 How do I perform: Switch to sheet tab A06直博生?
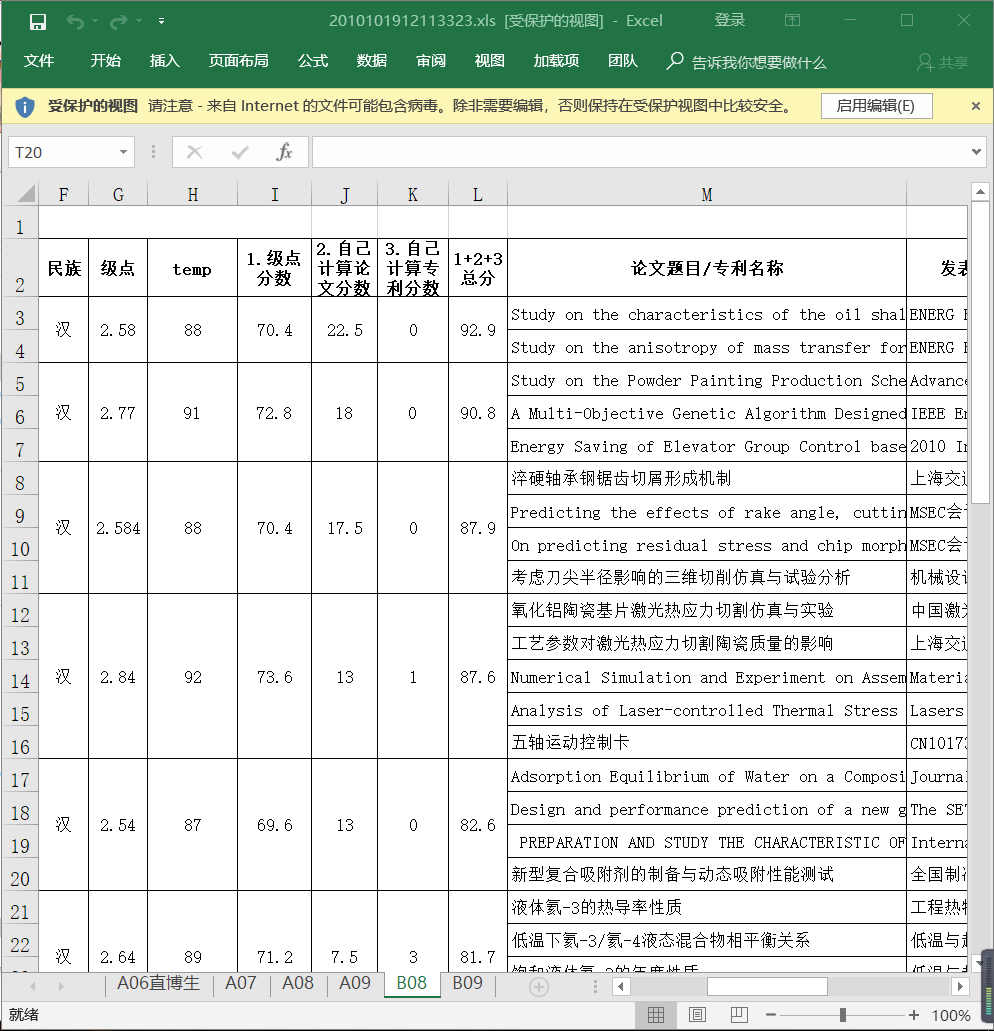point(158,984)
